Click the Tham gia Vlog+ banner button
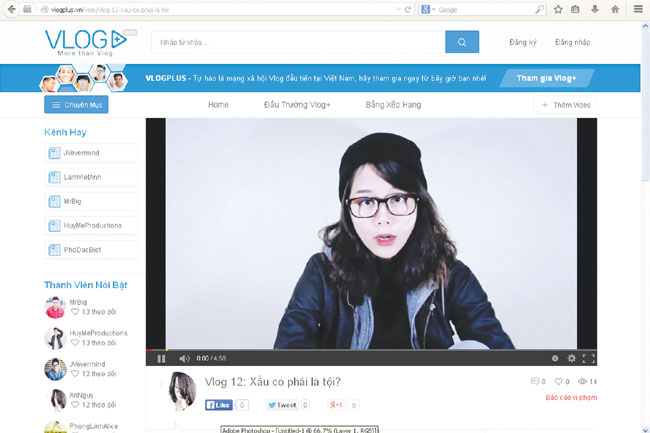The height and width of the screenshot is (433, 650). pos(546,78)
